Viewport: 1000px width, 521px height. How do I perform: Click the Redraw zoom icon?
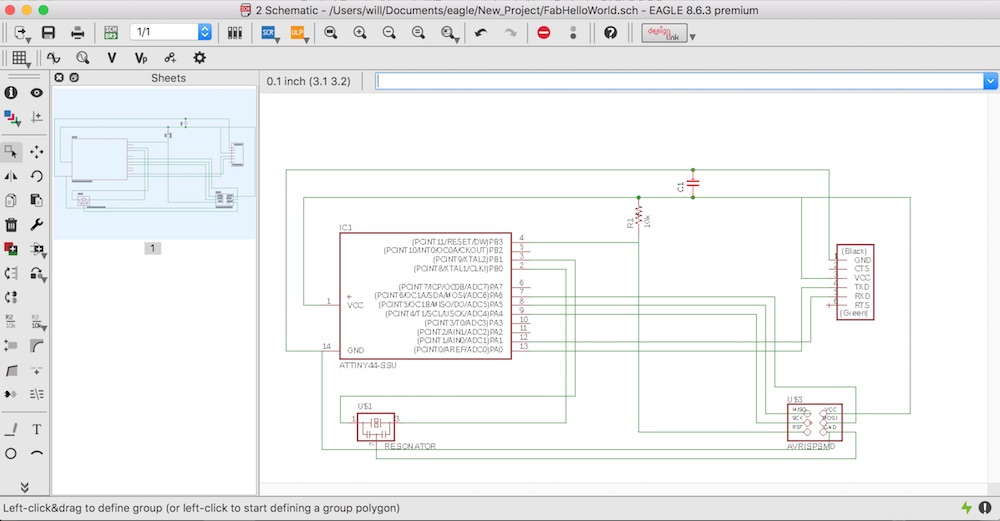point(418,33)
